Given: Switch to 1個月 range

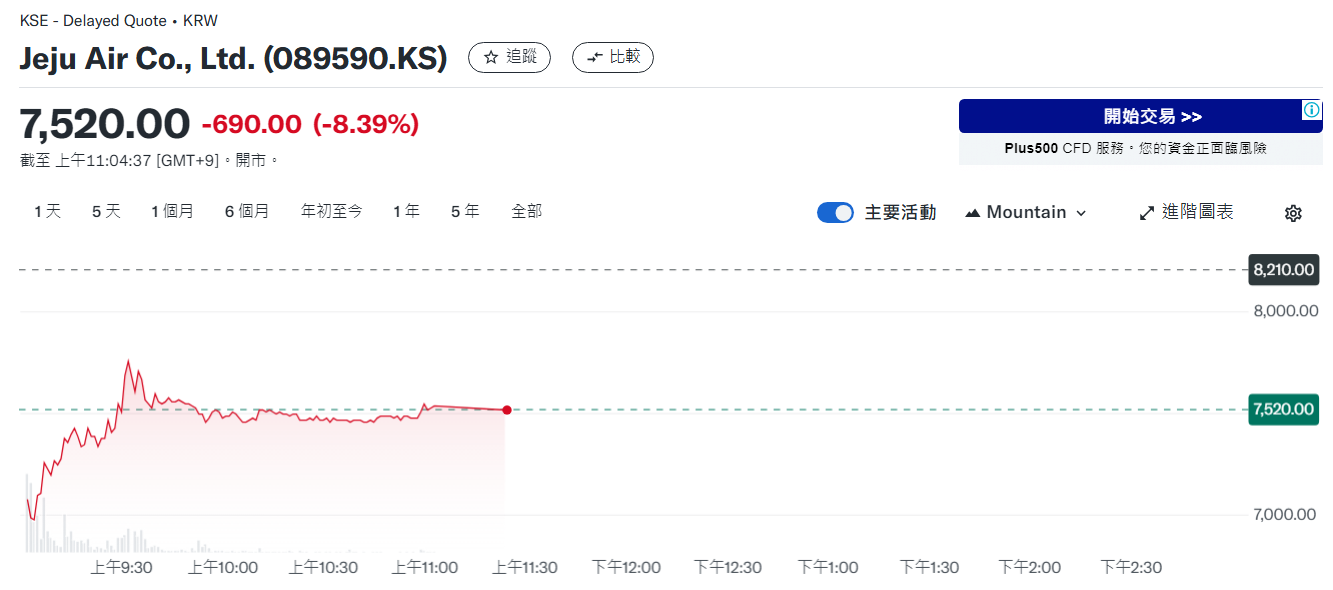Looking at the screenshot, I should tap(172, 211).
